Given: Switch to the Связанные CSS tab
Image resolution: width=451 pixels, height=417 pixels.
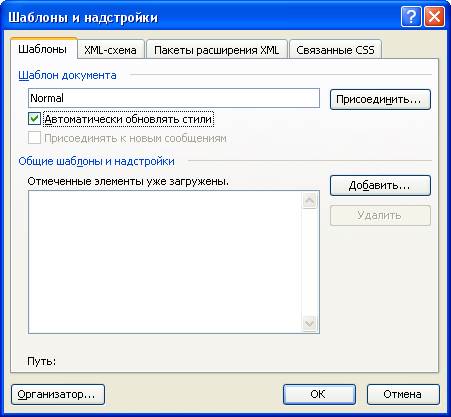Looking at the screenshot, I should tap(335, 50).
